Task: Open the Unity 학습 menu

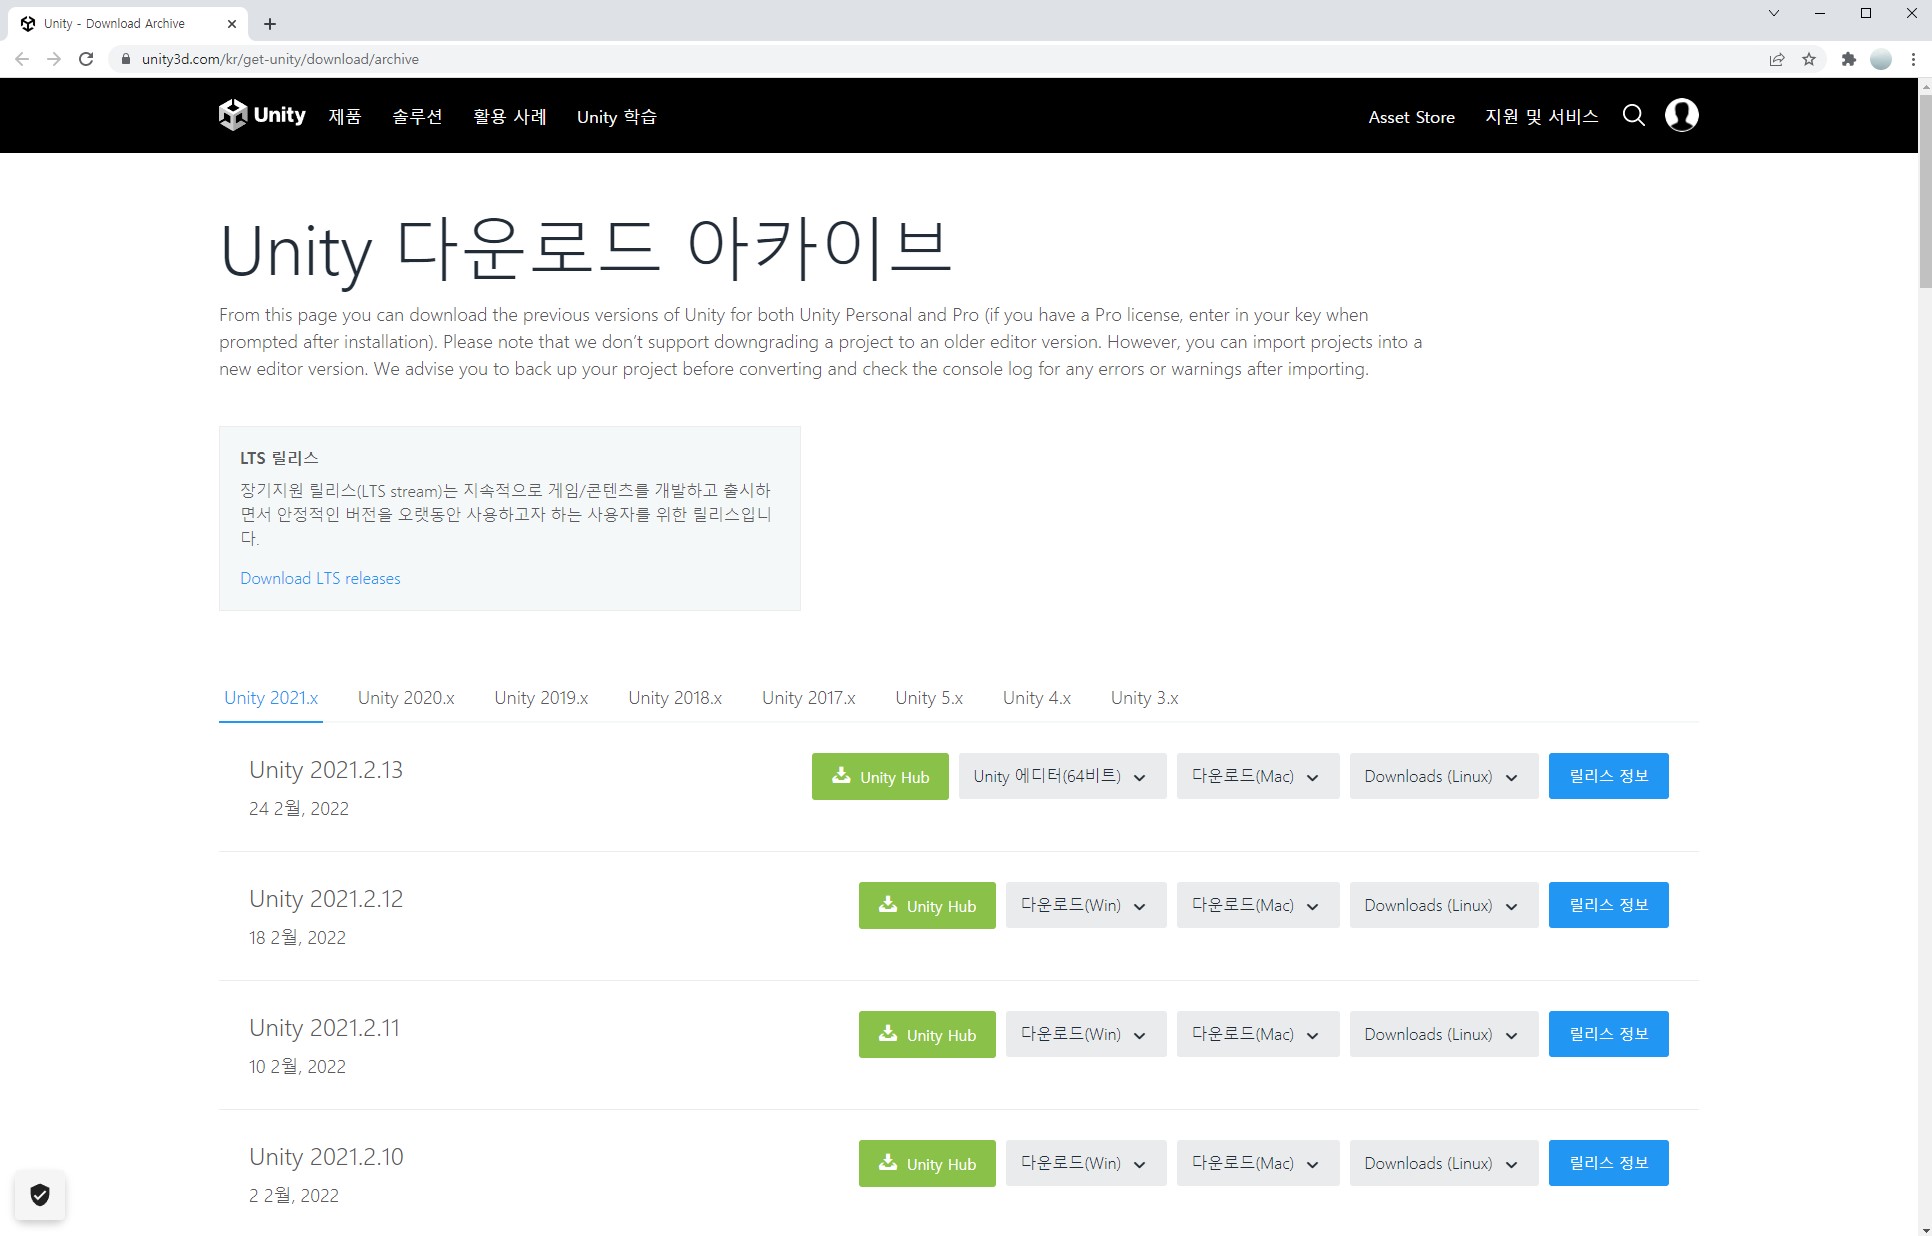Action: [617, 116]
